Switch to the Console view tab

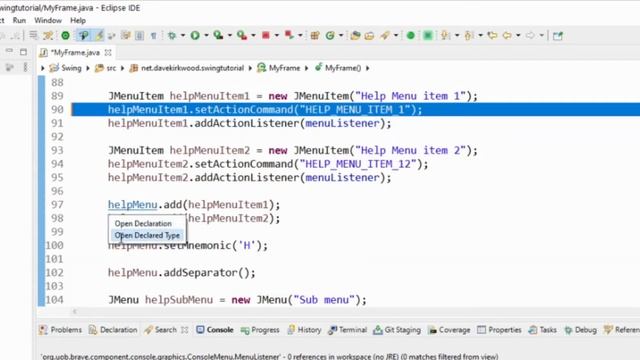215,330
